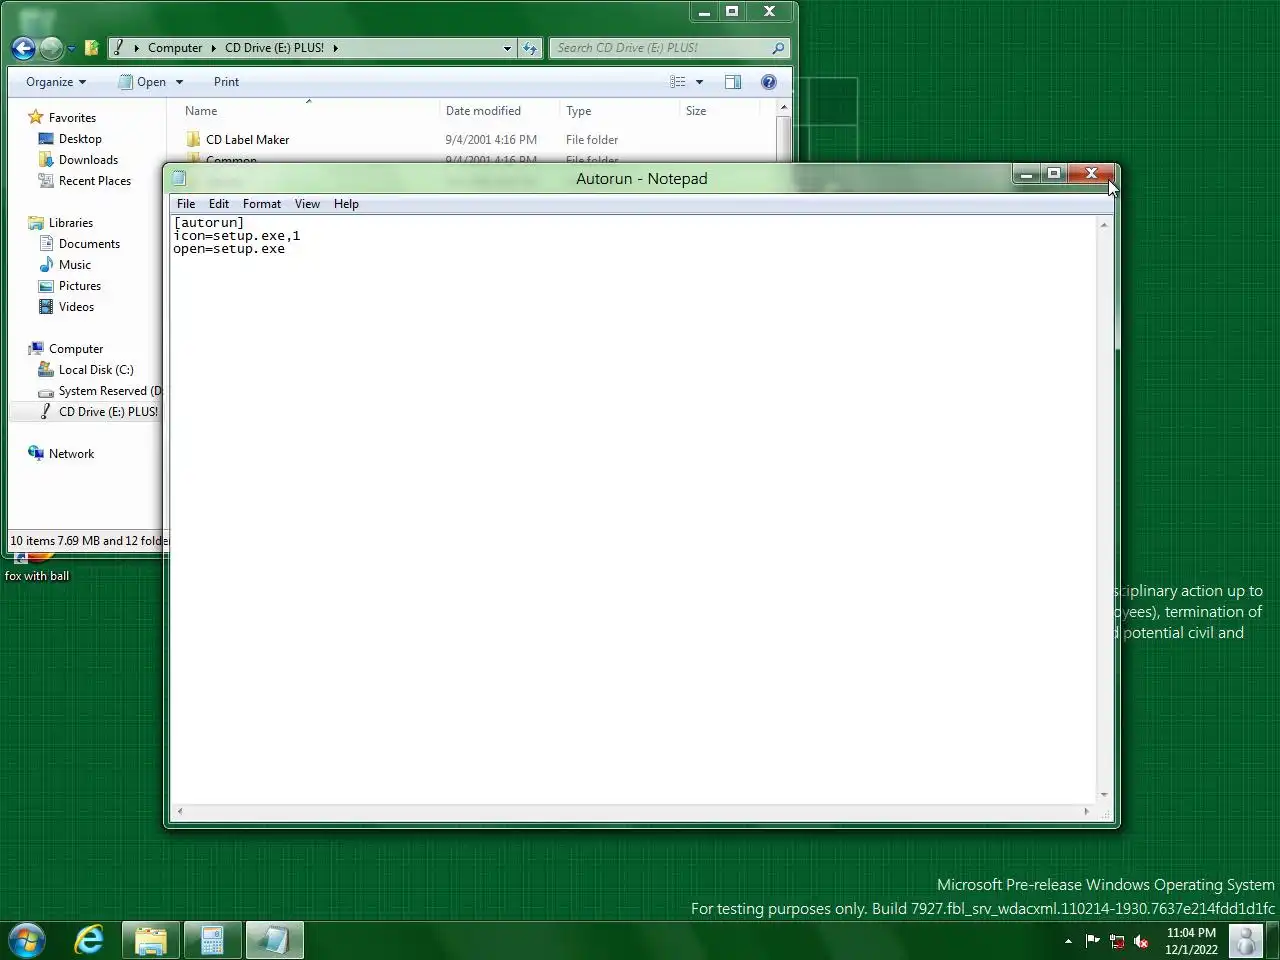This screenshot has height=960, width=1280.
Task: Click Notepad horizontal scrollbar left arrow
Action: tap(180, 811)
